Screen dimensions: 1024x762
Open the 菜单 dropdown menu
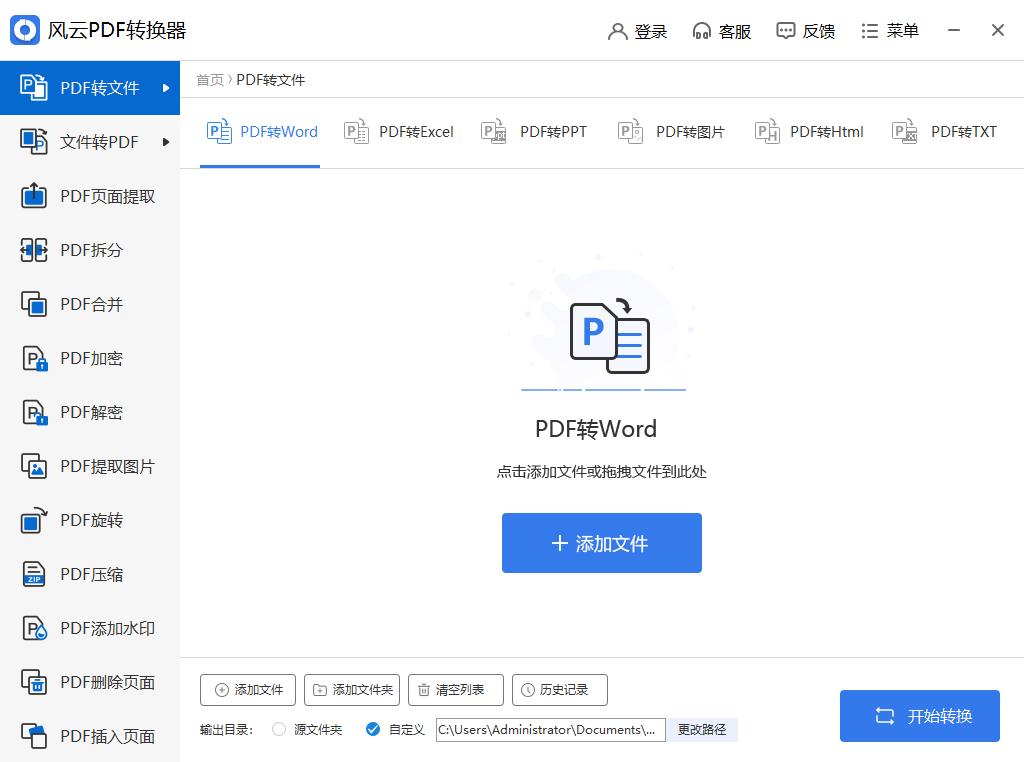point(890,30)
